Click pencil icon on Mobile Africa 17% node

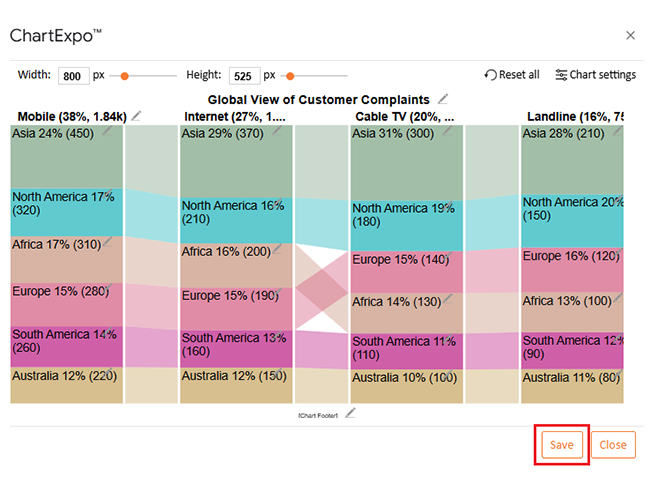tap(107, 241)
